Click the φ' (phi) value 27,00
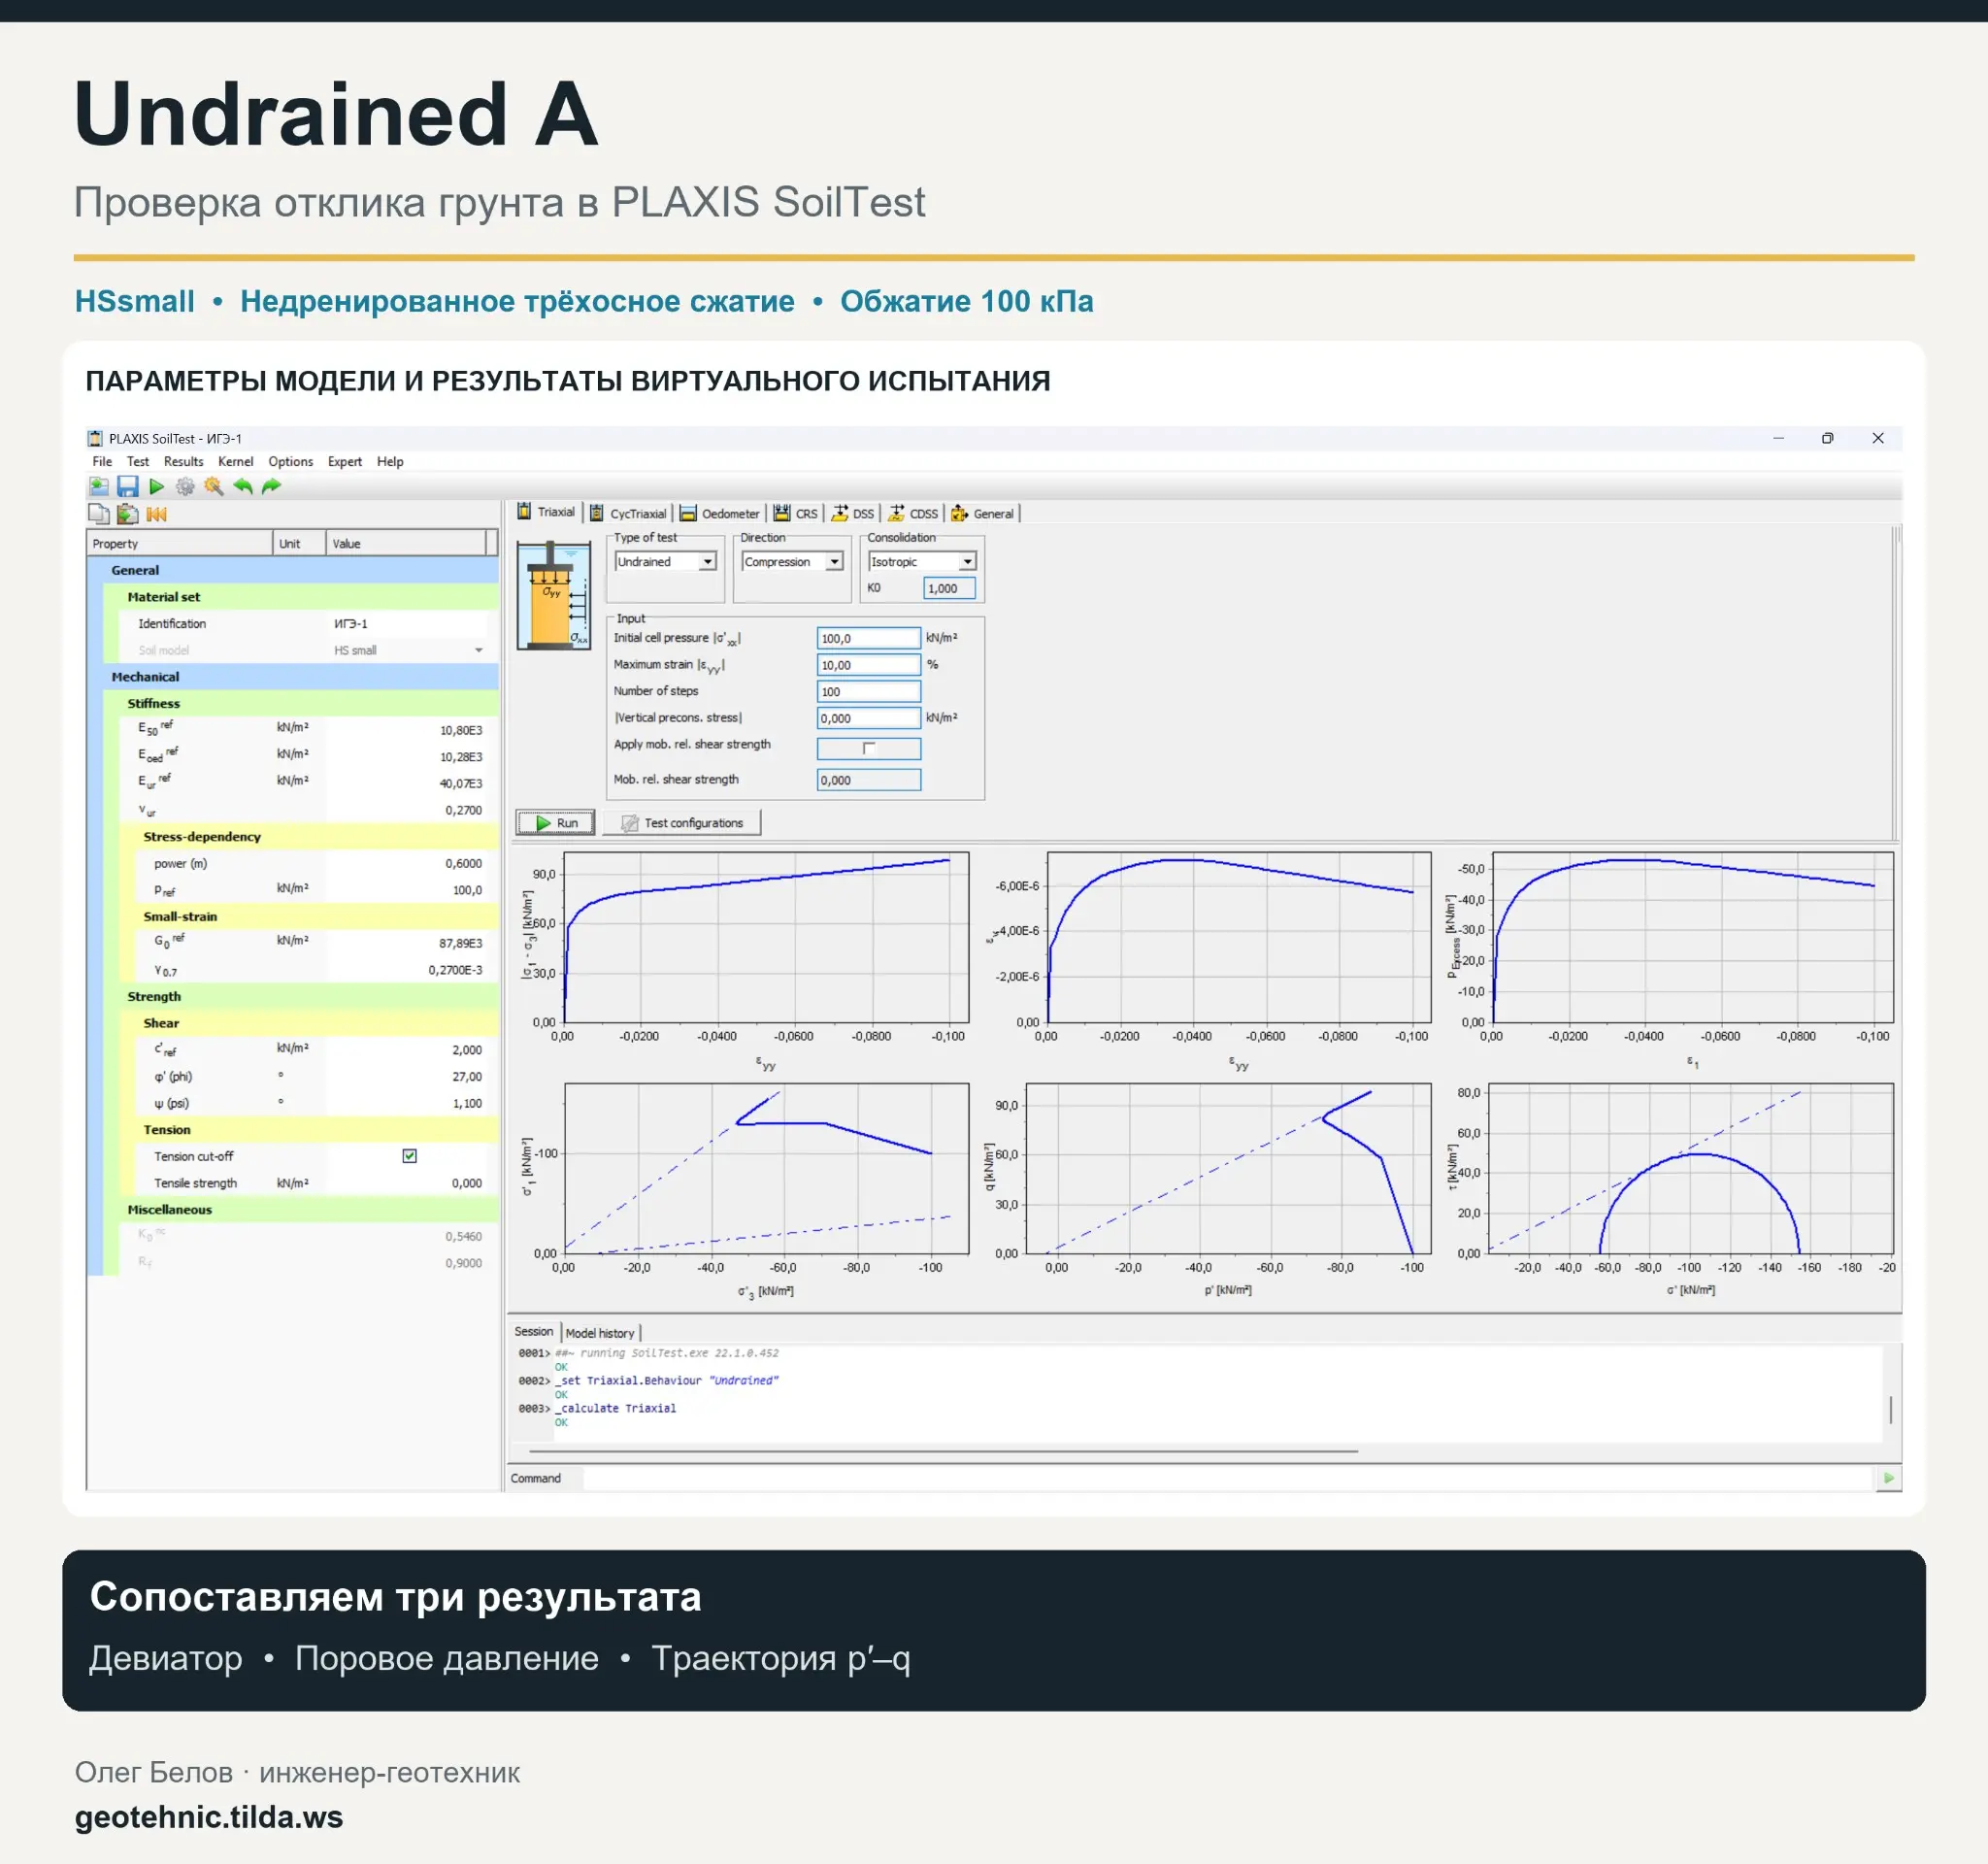 click(x=467, y=1077)
